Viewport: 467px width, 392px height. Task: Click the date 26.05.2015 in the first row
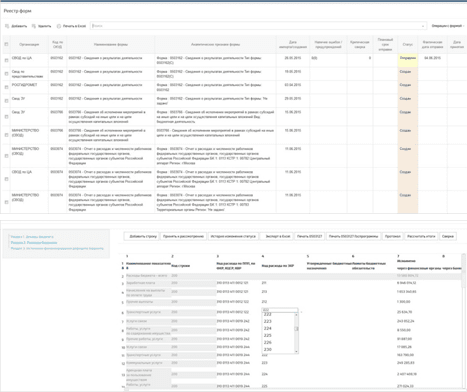click(x=293, y=58)
